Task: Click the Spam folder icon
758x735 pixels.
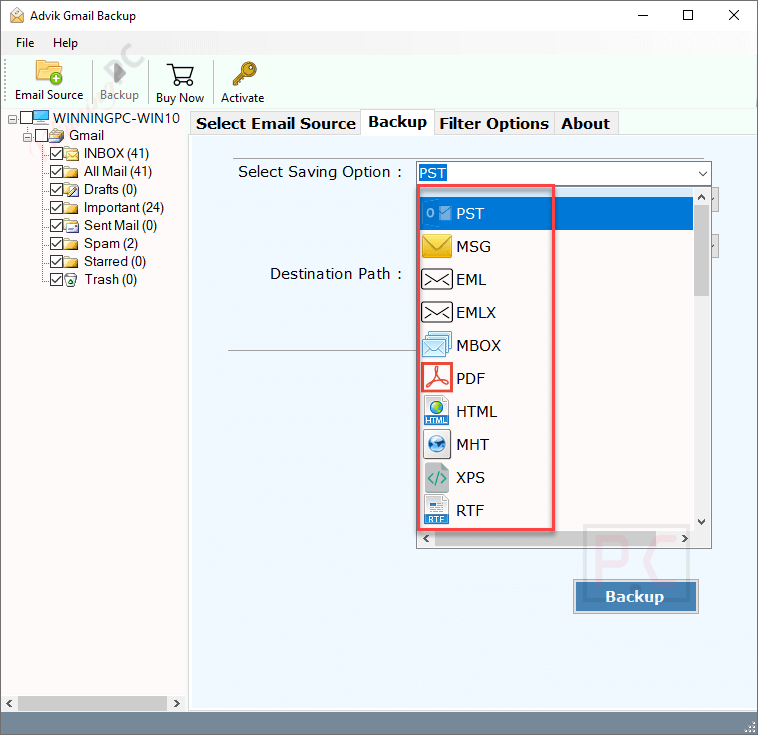Action: [71, 244]
